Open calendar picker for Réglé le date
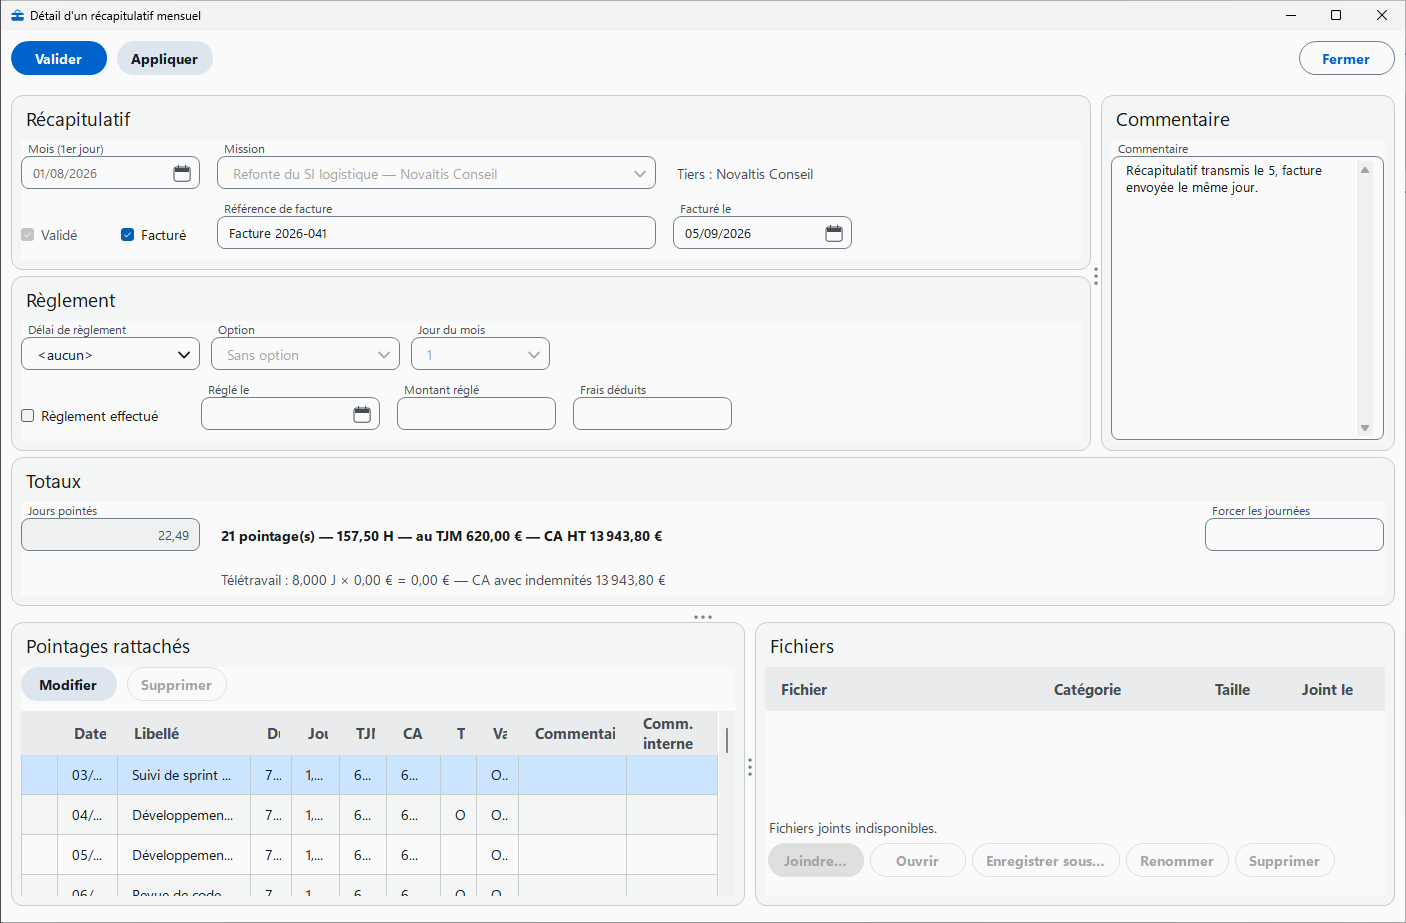1406x923 pixels. [x=362, y=414]
